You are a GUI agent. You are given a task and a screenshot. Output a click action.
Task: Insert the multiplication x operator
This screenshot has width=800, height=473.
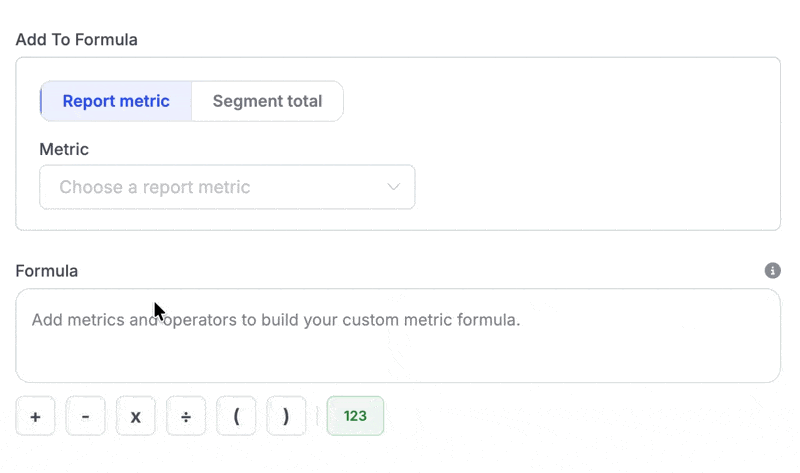click(x=136, y=416)
